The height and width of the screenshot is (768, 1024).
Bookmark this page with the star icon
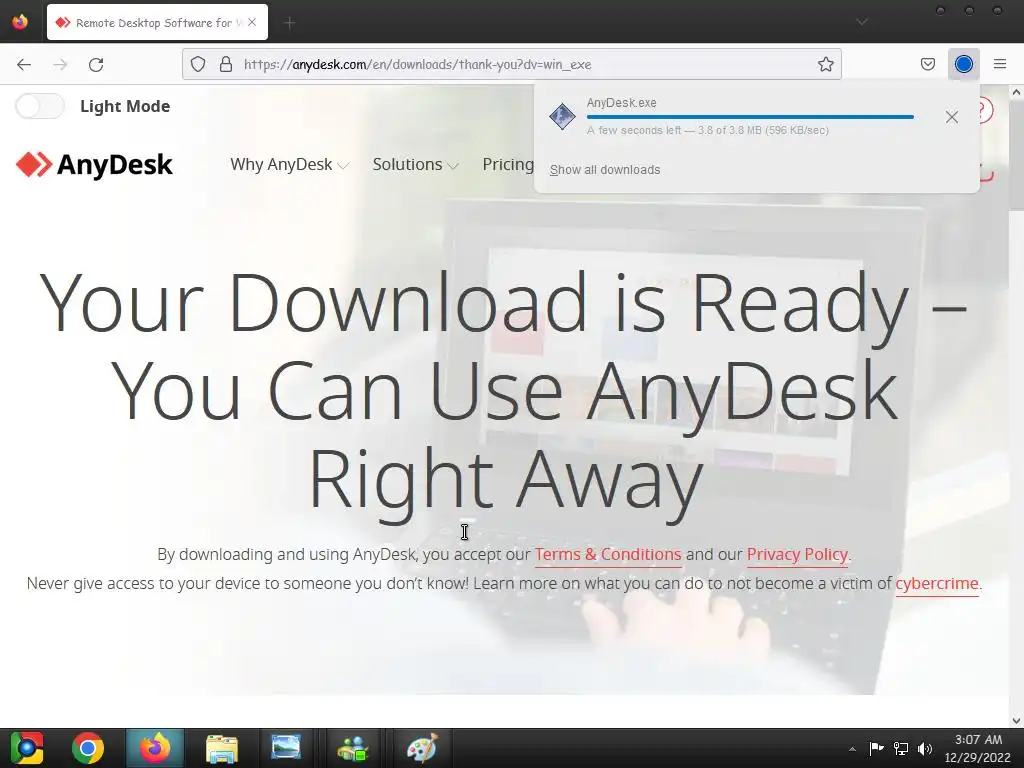[825, 64]
